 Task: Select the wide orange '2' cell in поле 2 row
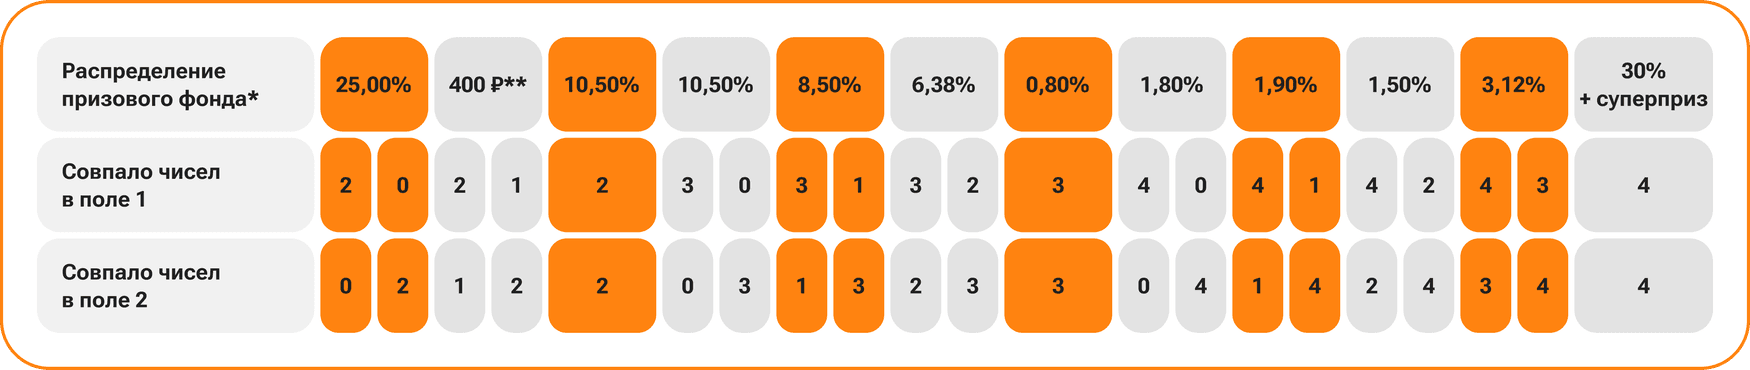pos(602,286)
